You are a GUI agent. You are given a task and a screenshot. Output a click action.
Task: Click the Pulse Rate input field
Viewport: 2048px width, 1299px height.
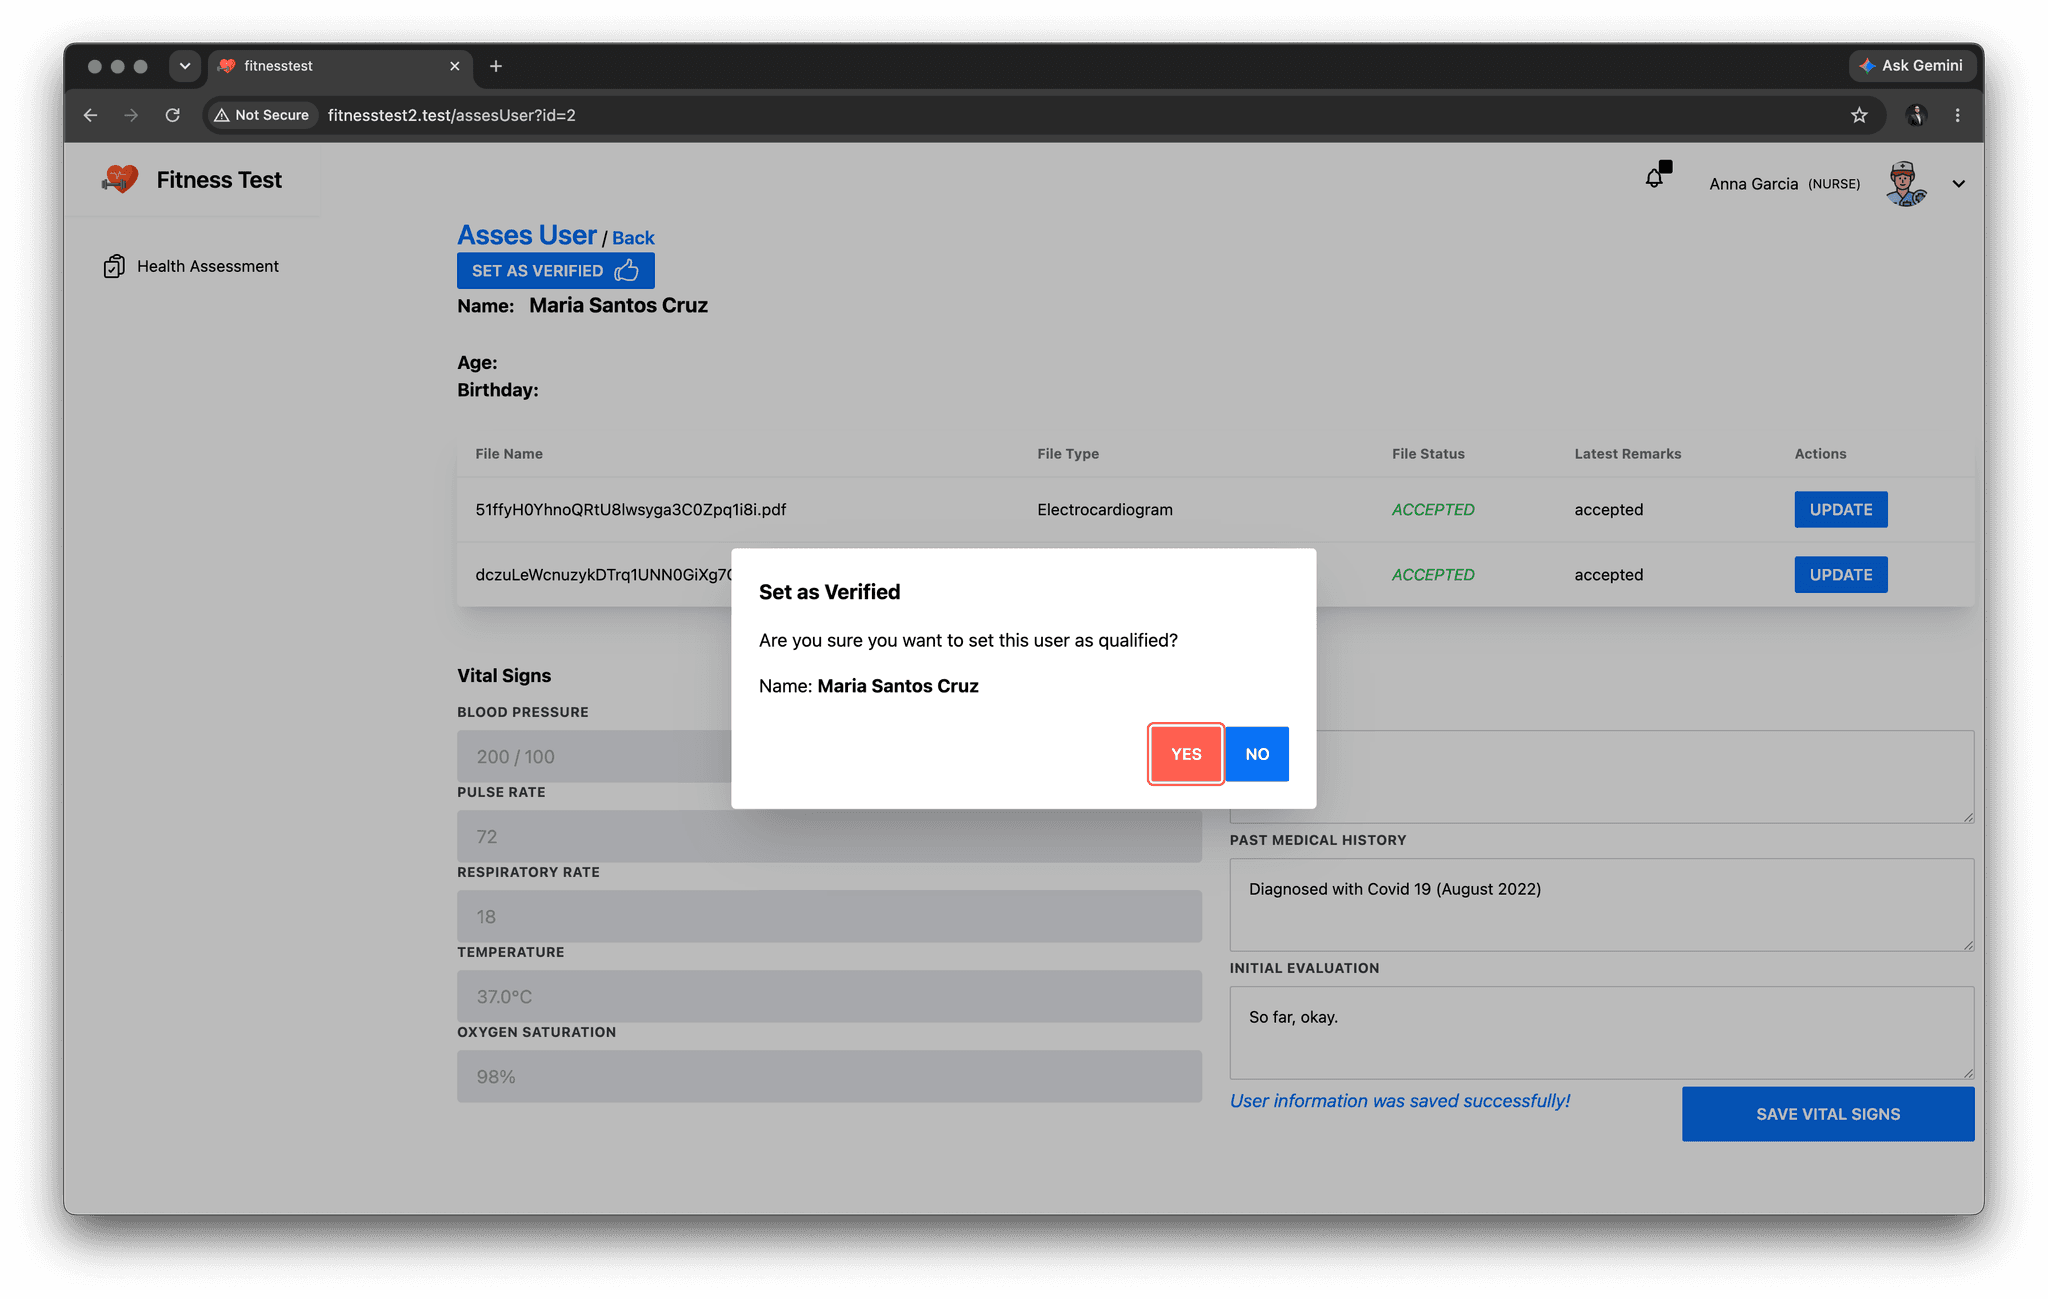tap(829, 836)
